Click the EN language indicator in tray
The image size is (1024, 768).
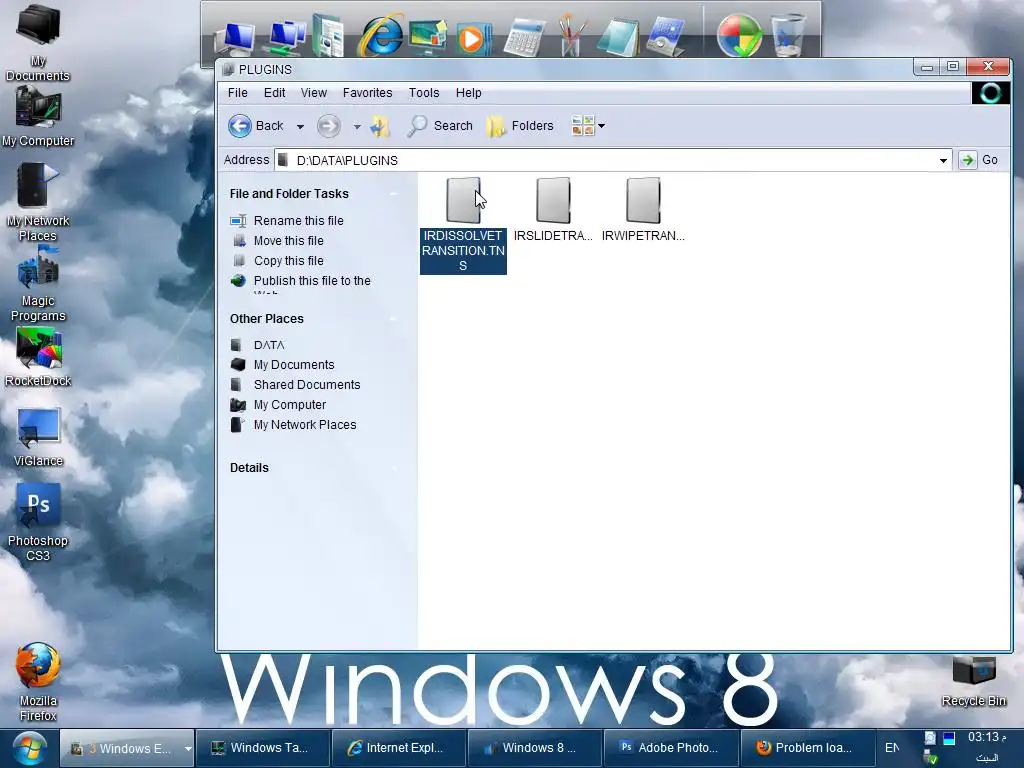pos(892,748)
